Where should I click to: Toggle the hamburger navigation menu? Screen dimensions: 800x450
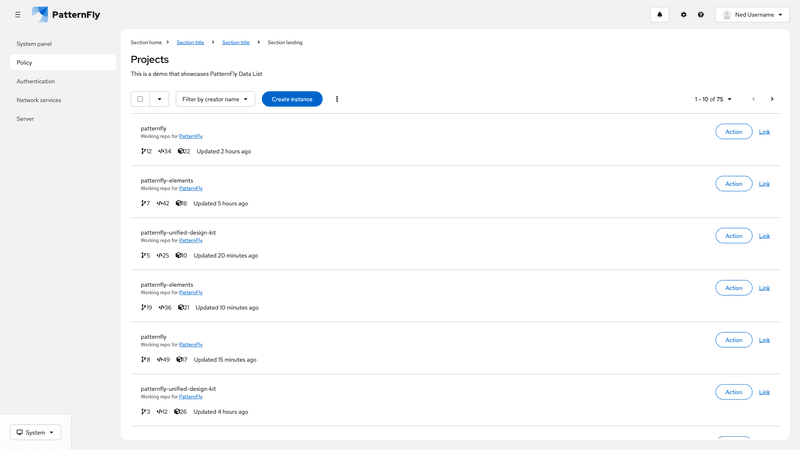tap(17, 15)
